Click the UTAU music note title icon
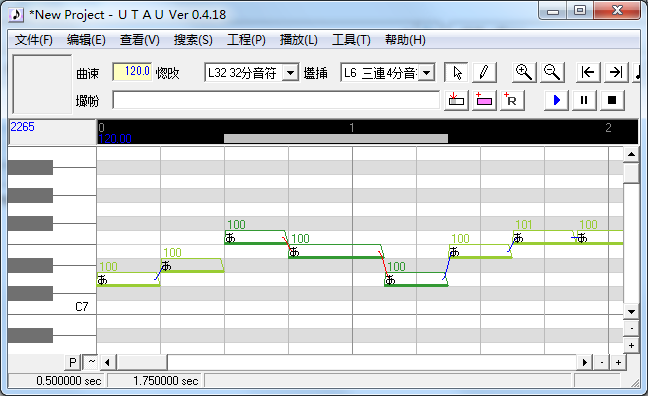This screenshot has height=396, width=648. click(16, 14)
